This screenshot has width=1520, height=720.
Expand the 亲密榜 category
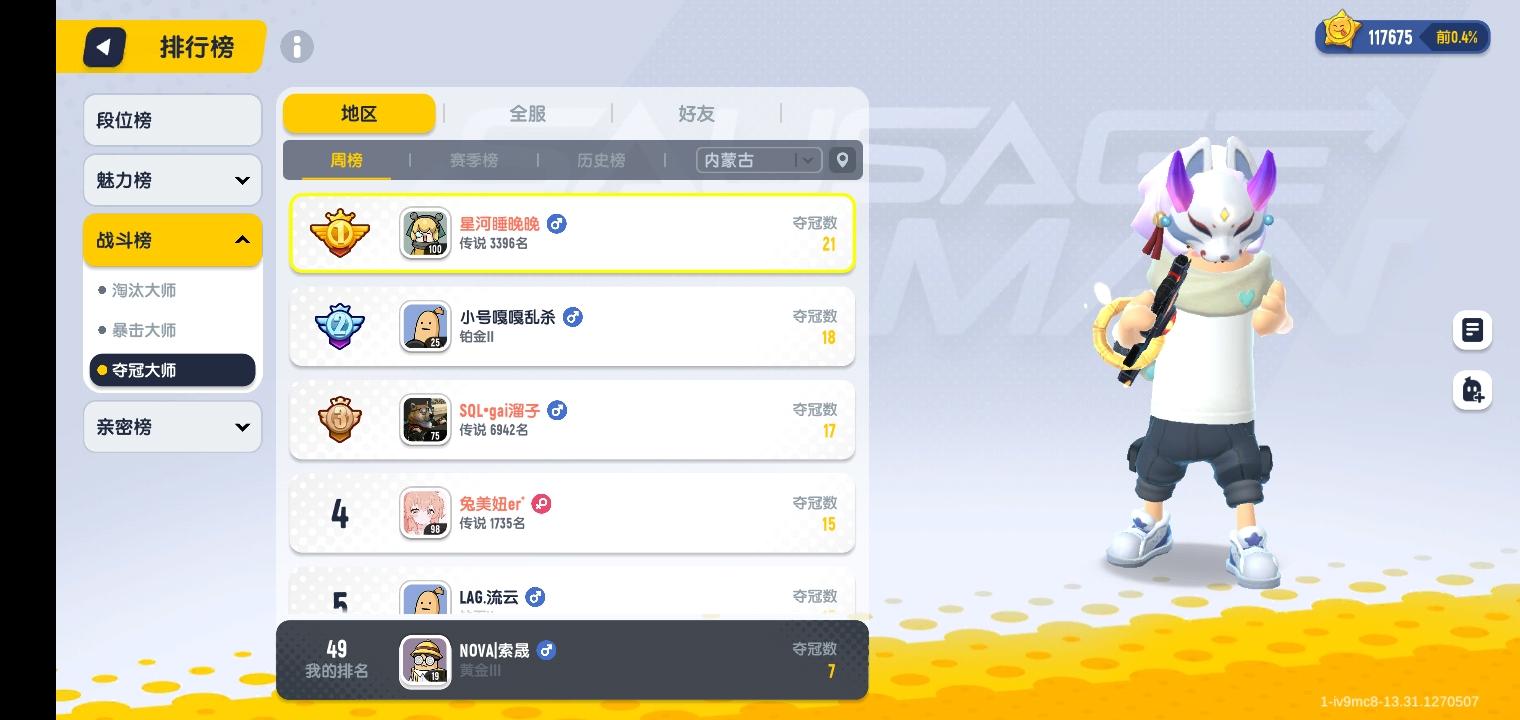(x=172, y=427)
